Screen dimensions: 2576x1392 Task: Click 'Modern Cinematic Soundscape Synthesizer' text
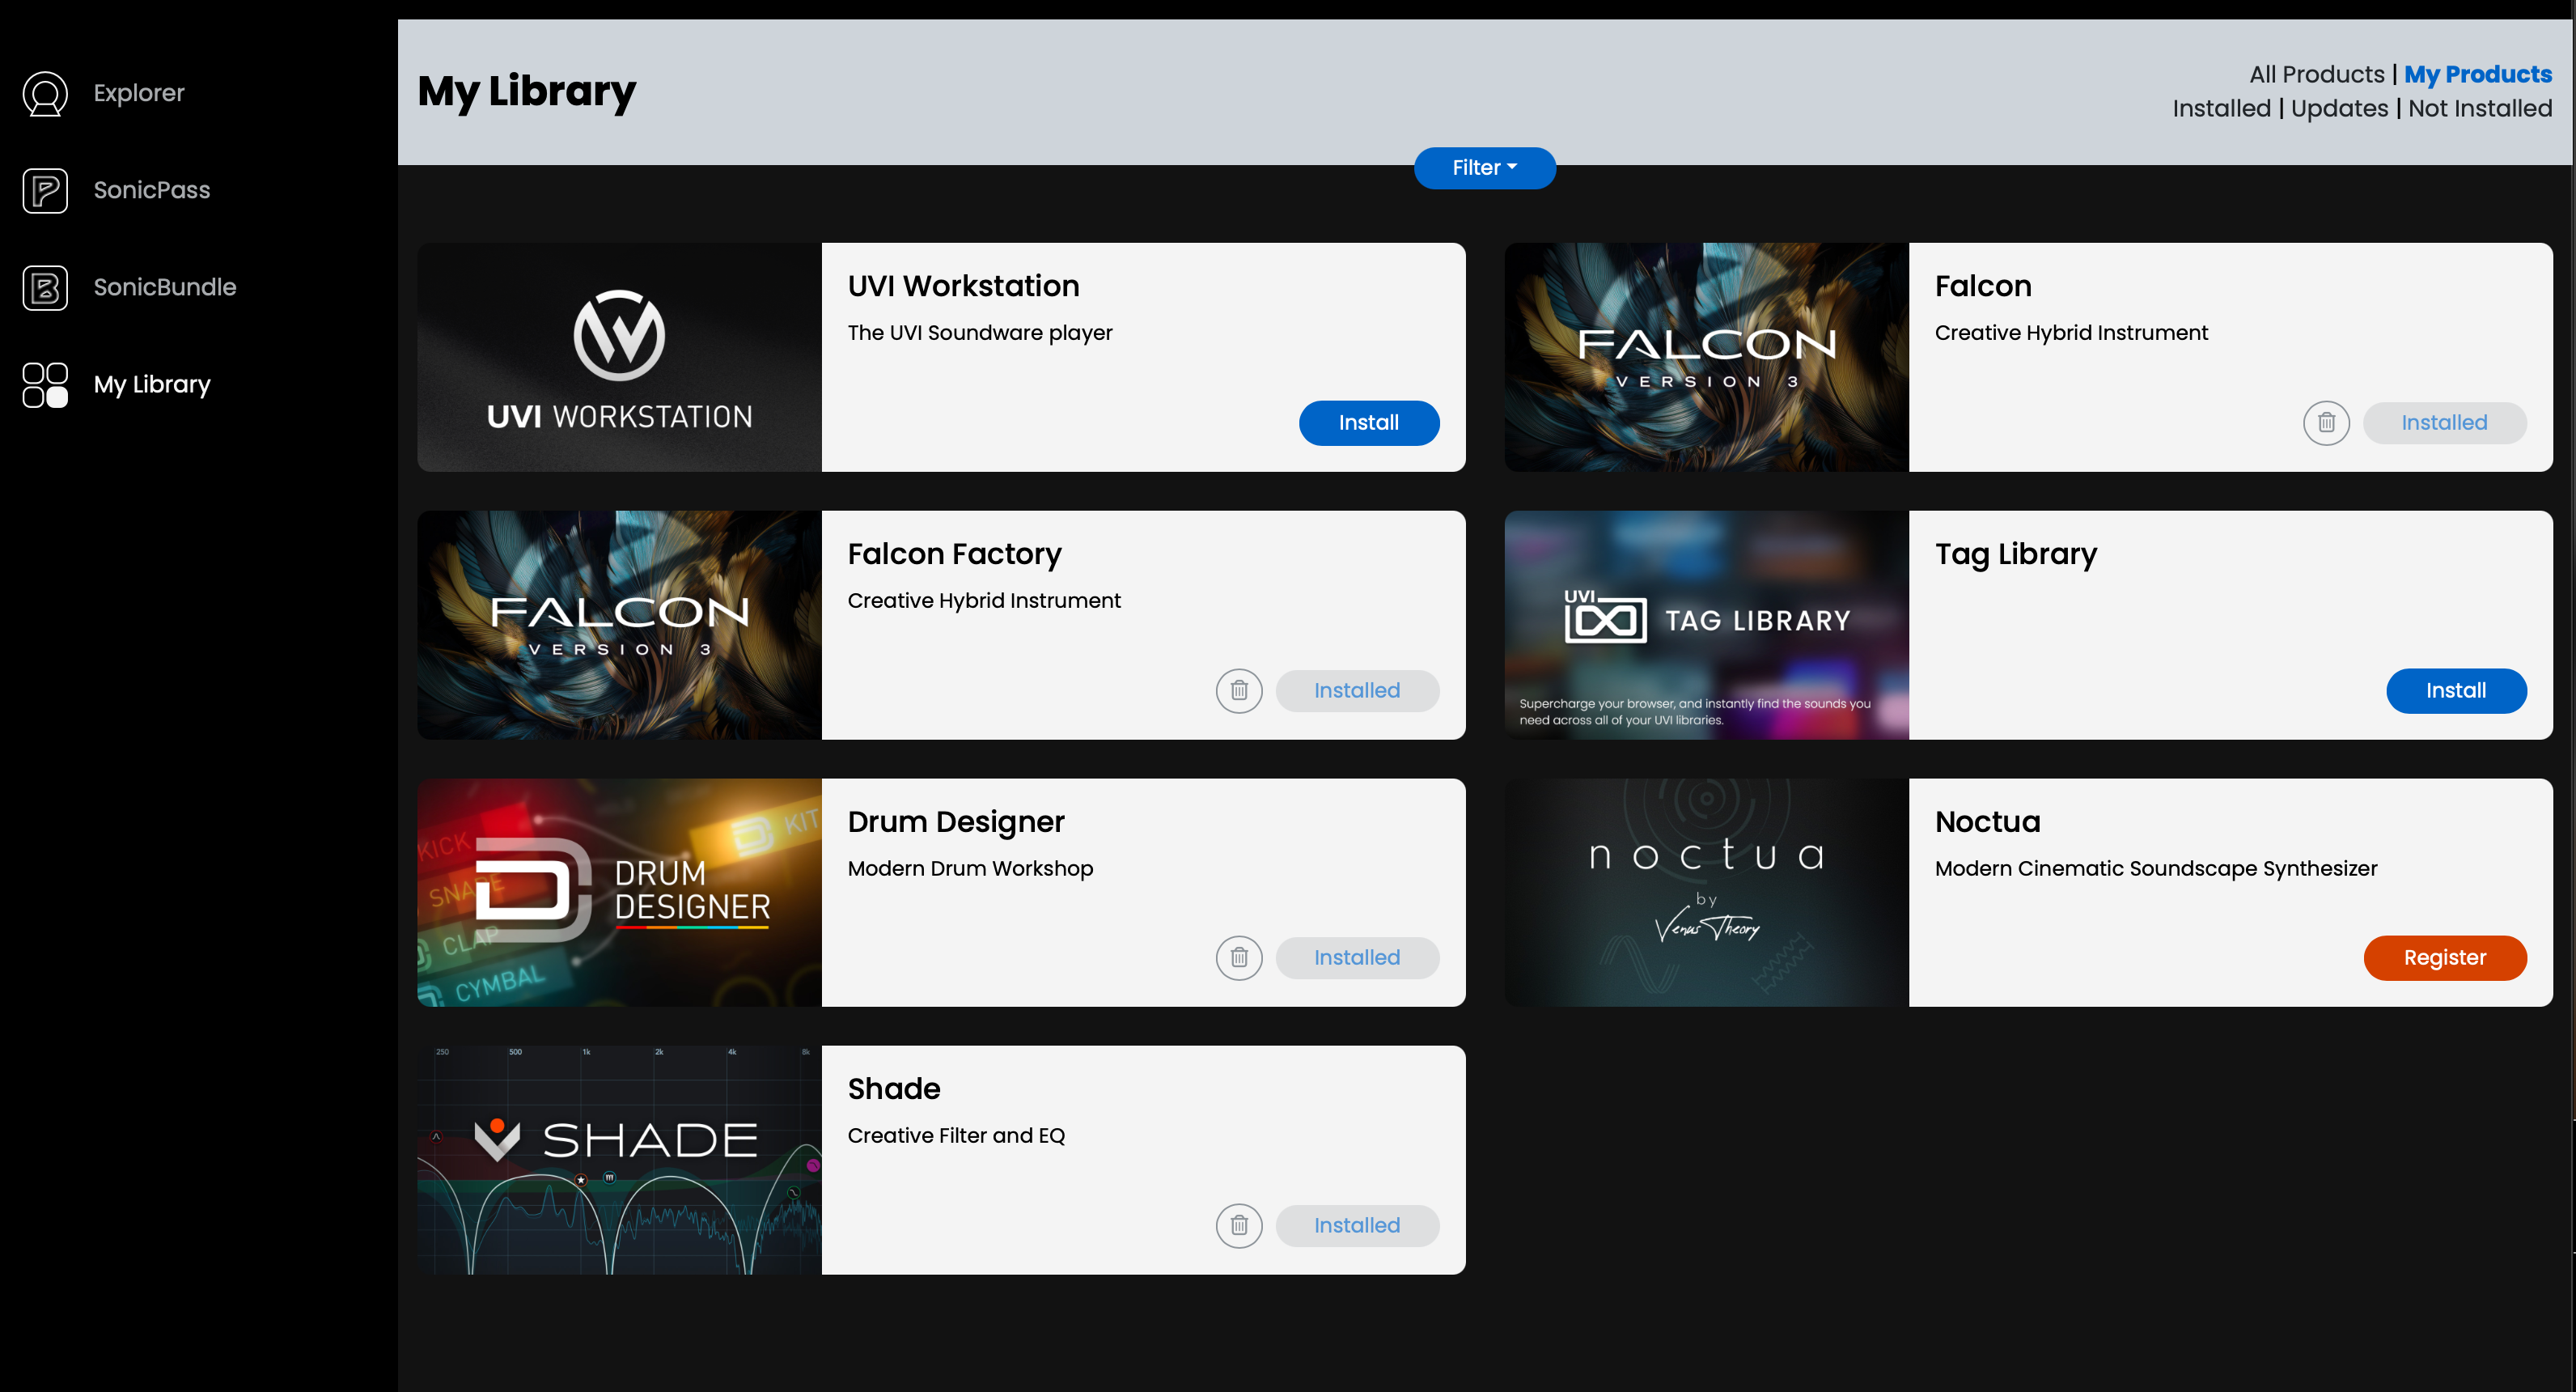2155,869
